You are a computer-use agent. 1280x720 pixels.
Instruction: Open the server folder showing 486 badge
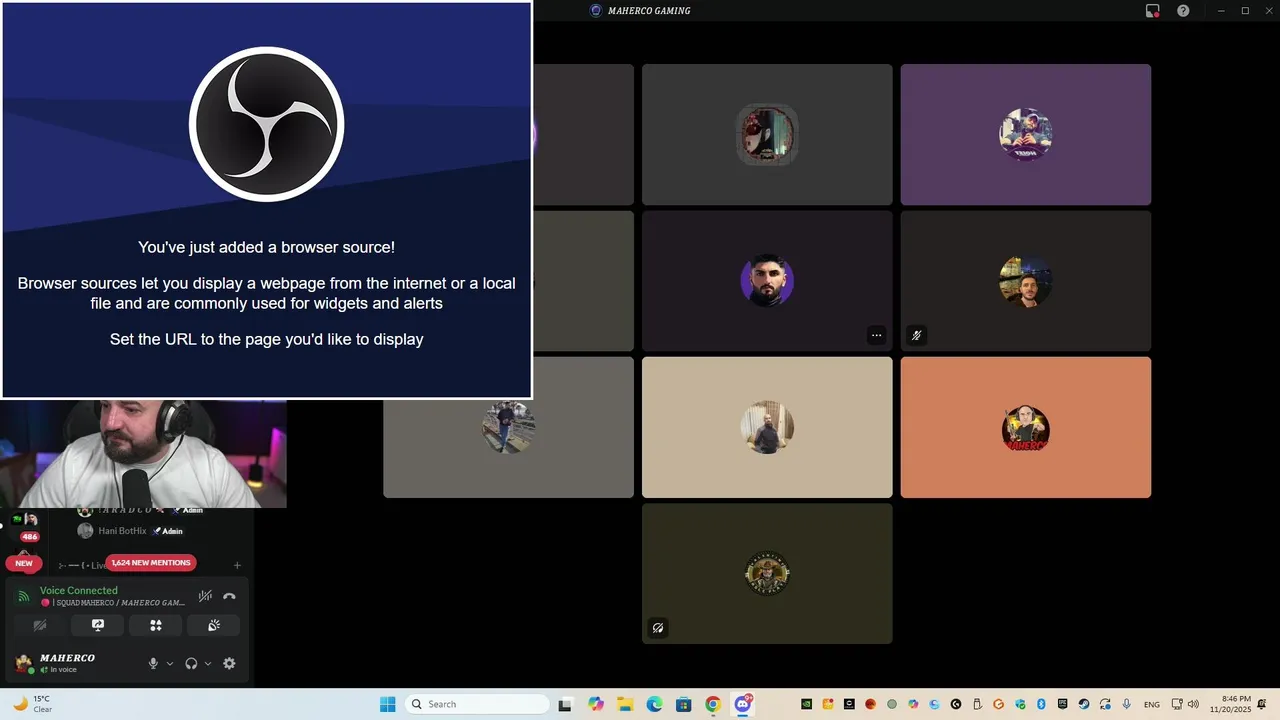point(24,526)
